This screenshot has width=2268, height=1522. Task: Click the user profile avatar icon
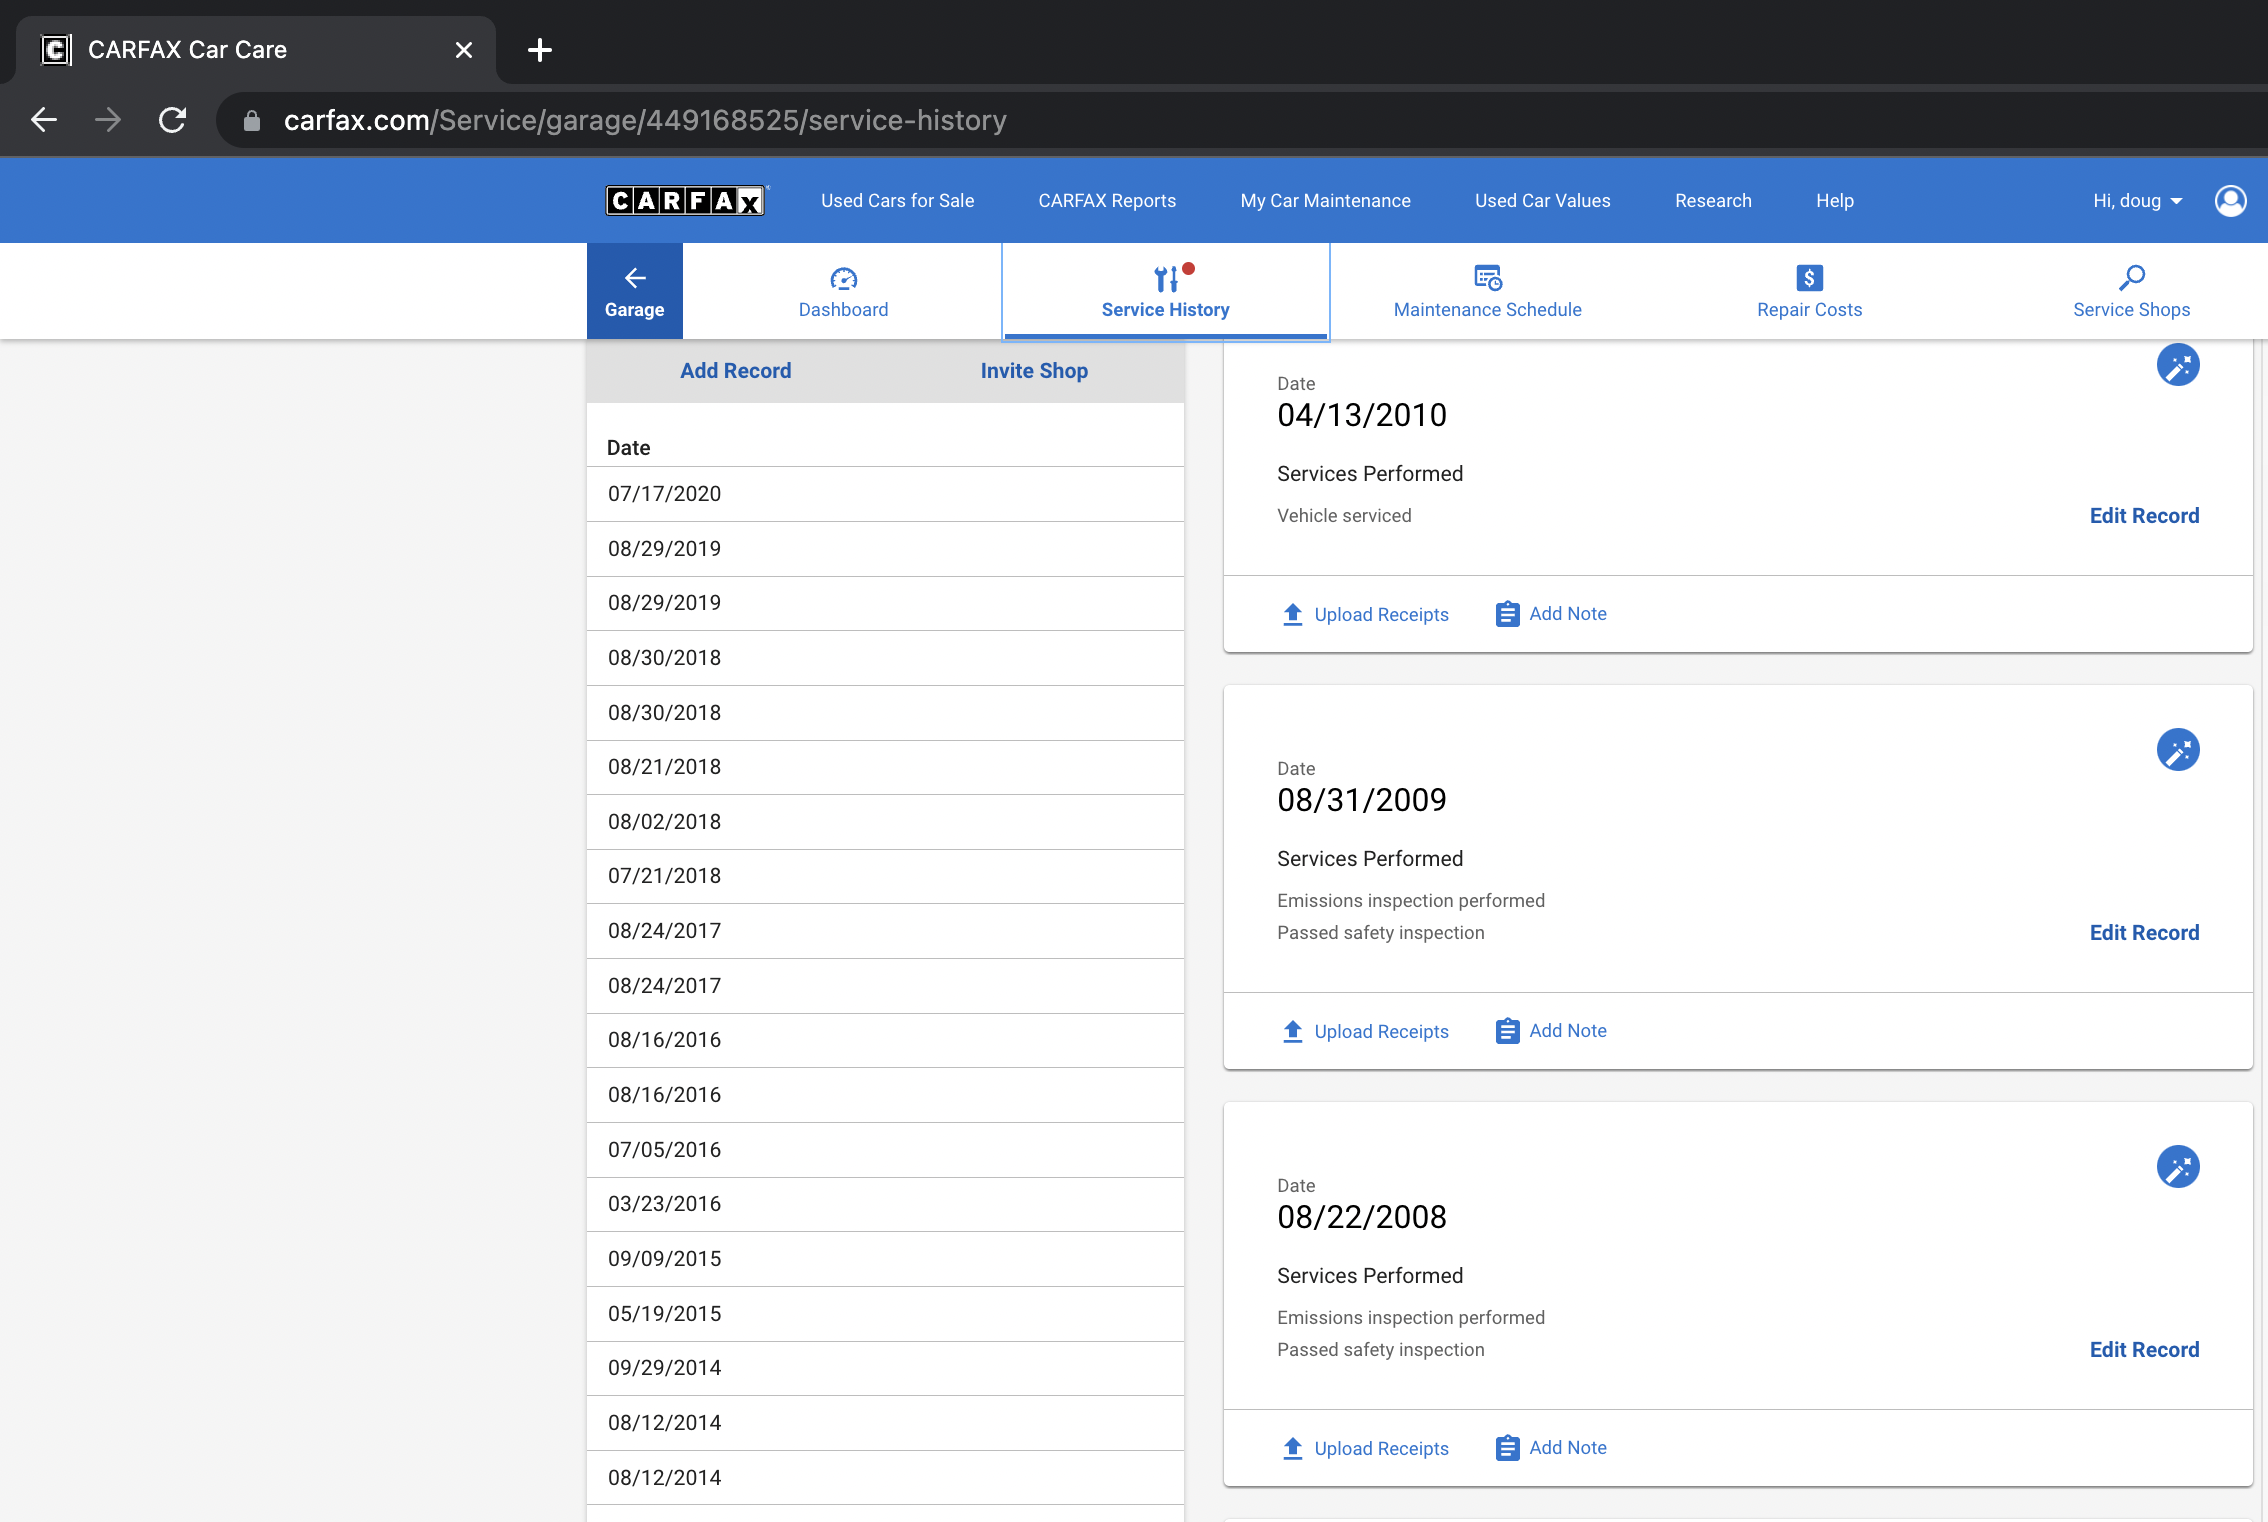[x=2231, y=201]
